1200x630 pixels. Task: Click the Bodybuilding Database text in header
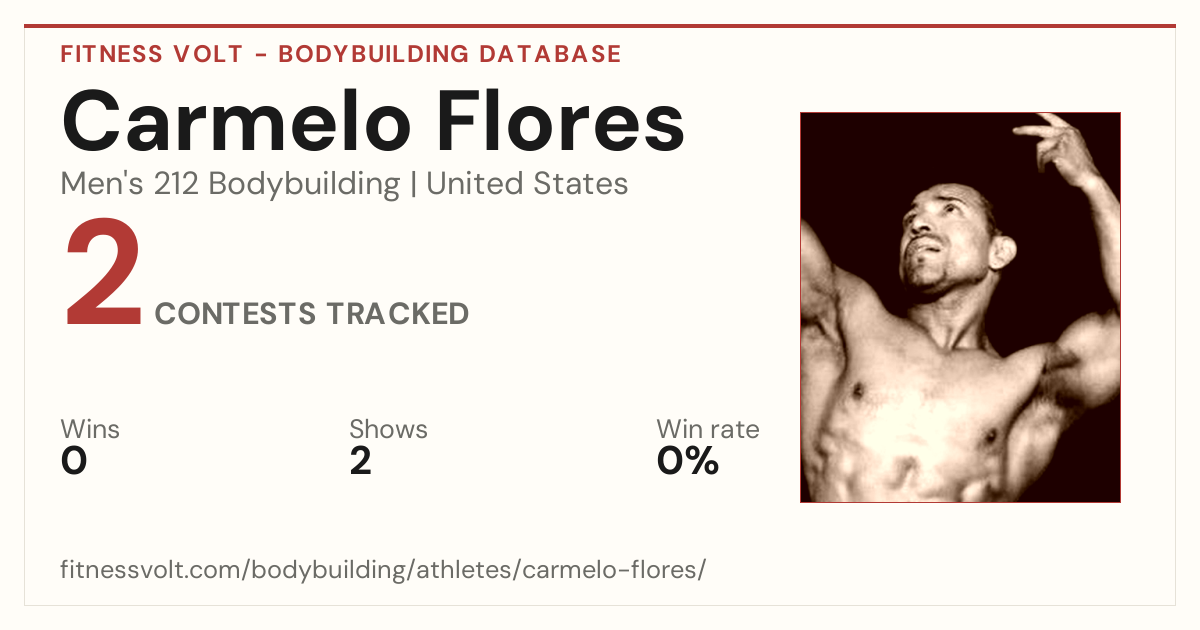click(x=450, y=54)
